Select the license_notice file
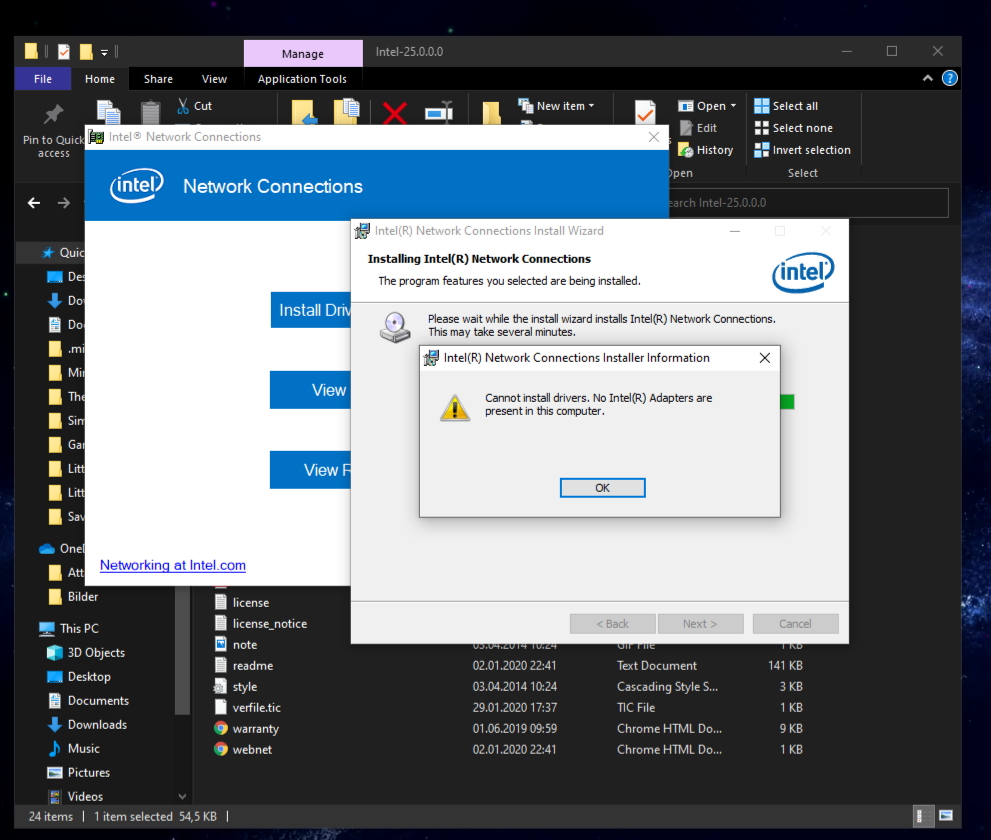 pos(269,624)
